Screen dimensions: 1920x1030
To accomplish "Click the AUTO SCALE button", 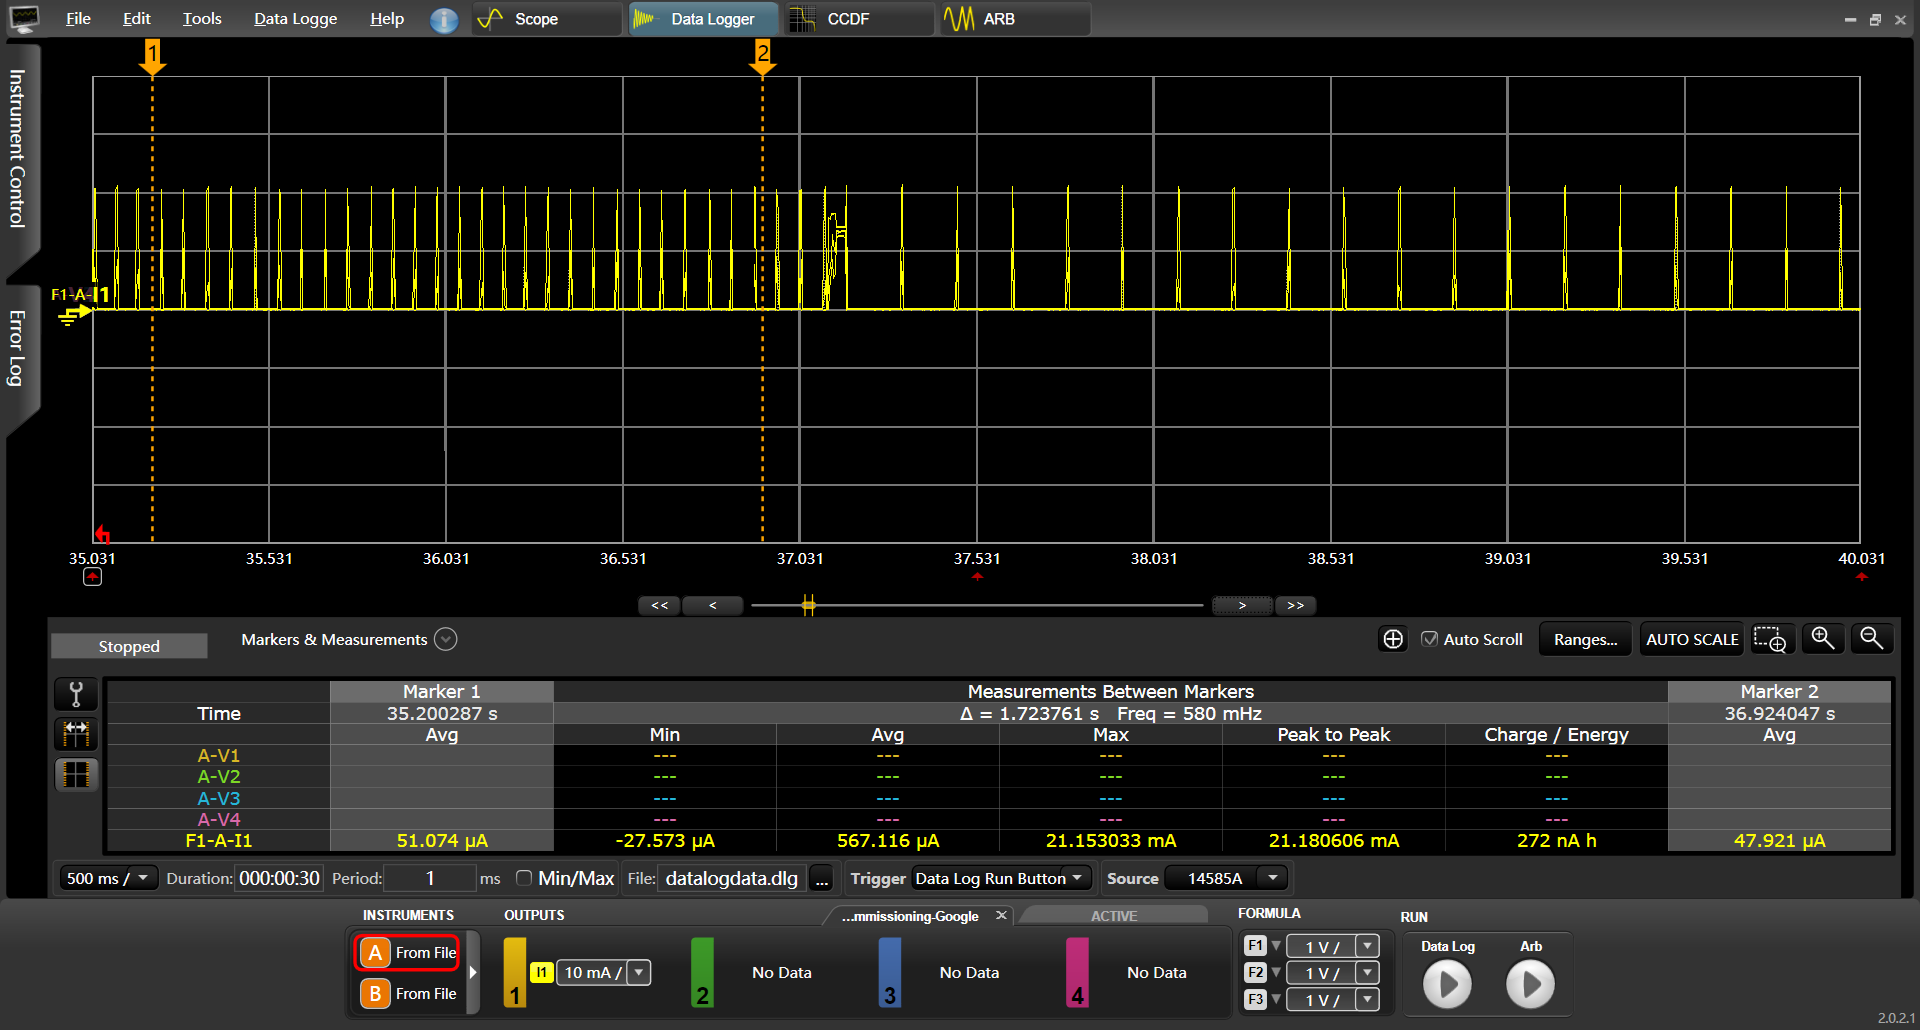I will pos(1692,639).
